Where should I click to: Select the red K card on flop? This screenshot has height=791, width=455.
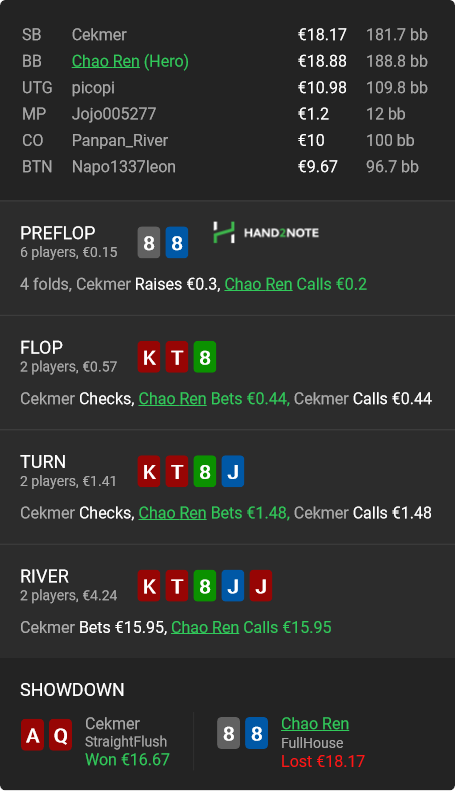click(149, 357)
